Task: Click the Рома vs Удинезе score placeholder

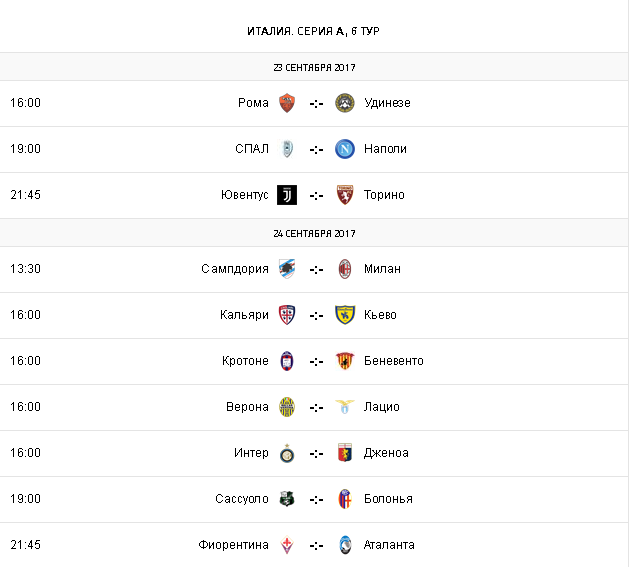Action: pyautogui.click(x=316, y=103)
